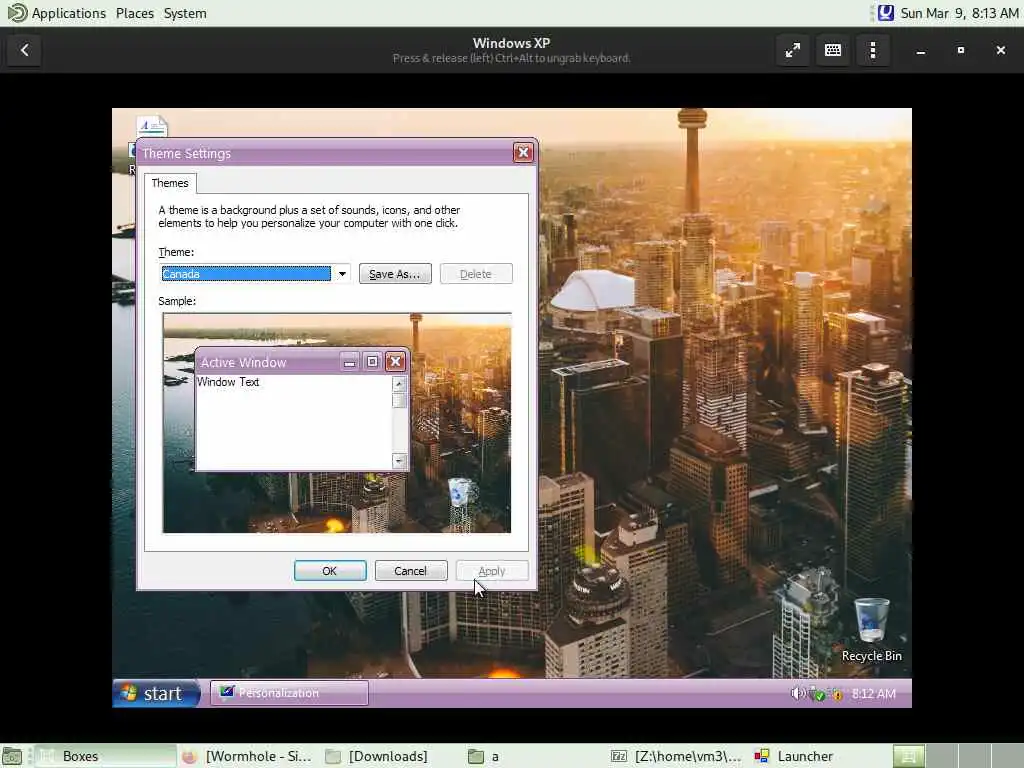Click the Apply button

click(x=492, y=571)
